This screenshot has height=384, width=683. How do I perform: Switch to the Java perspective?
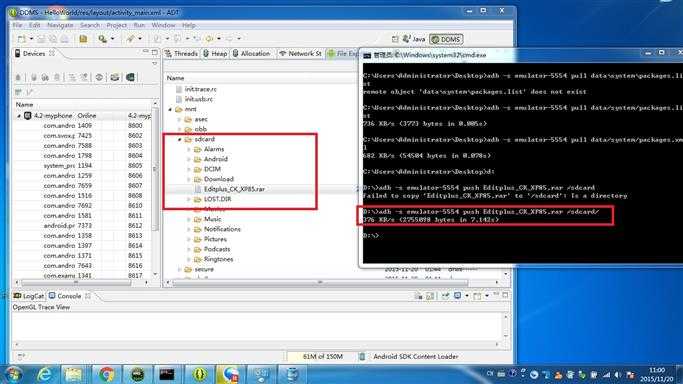[x=414, y=39]
